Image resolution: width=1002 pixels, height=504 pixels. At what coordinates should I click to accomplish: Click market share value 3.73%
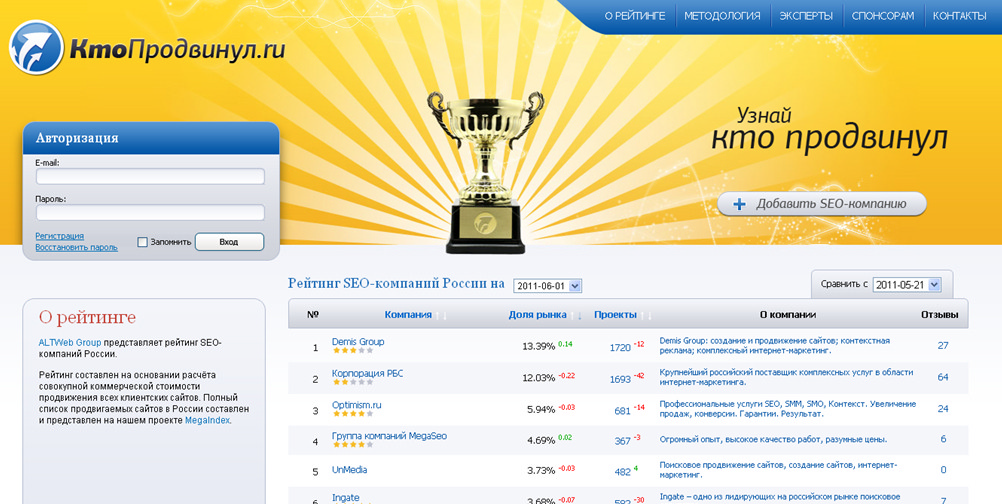[x=541, y=470]
